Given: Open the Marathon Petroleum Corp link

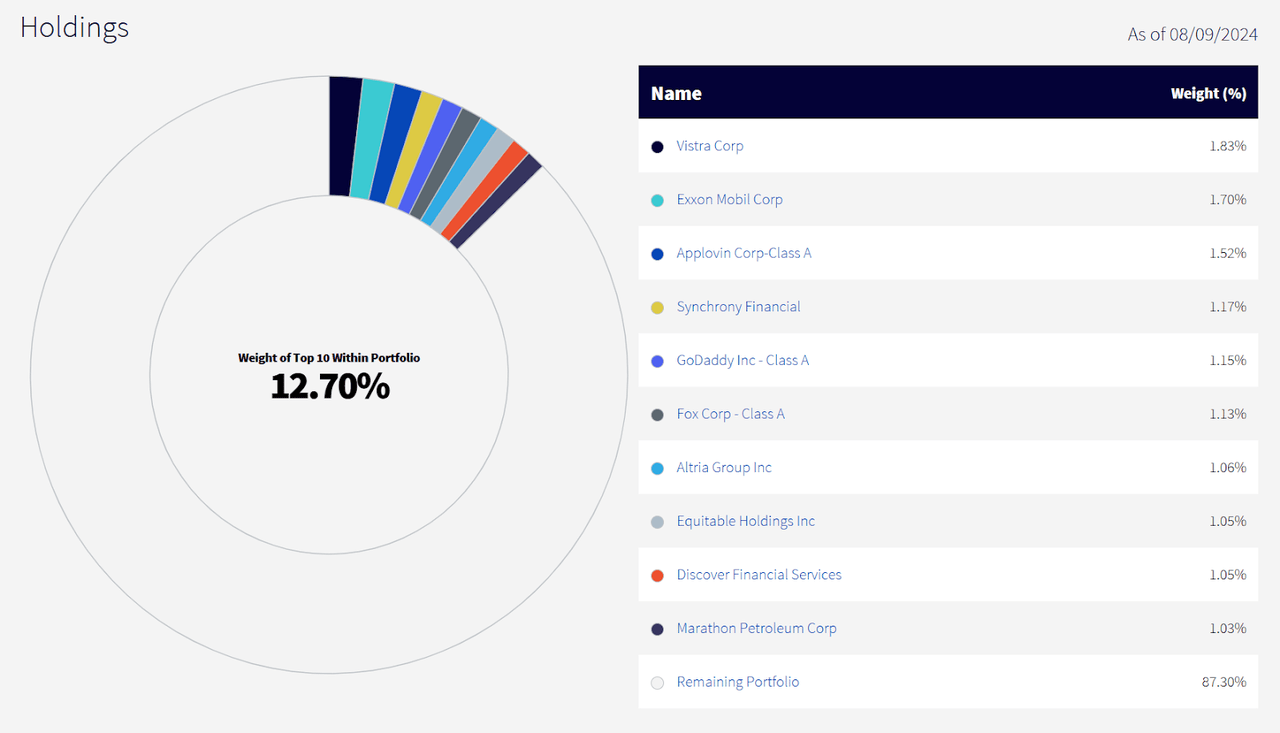Looking at the screenshot, I should (757, 628).
